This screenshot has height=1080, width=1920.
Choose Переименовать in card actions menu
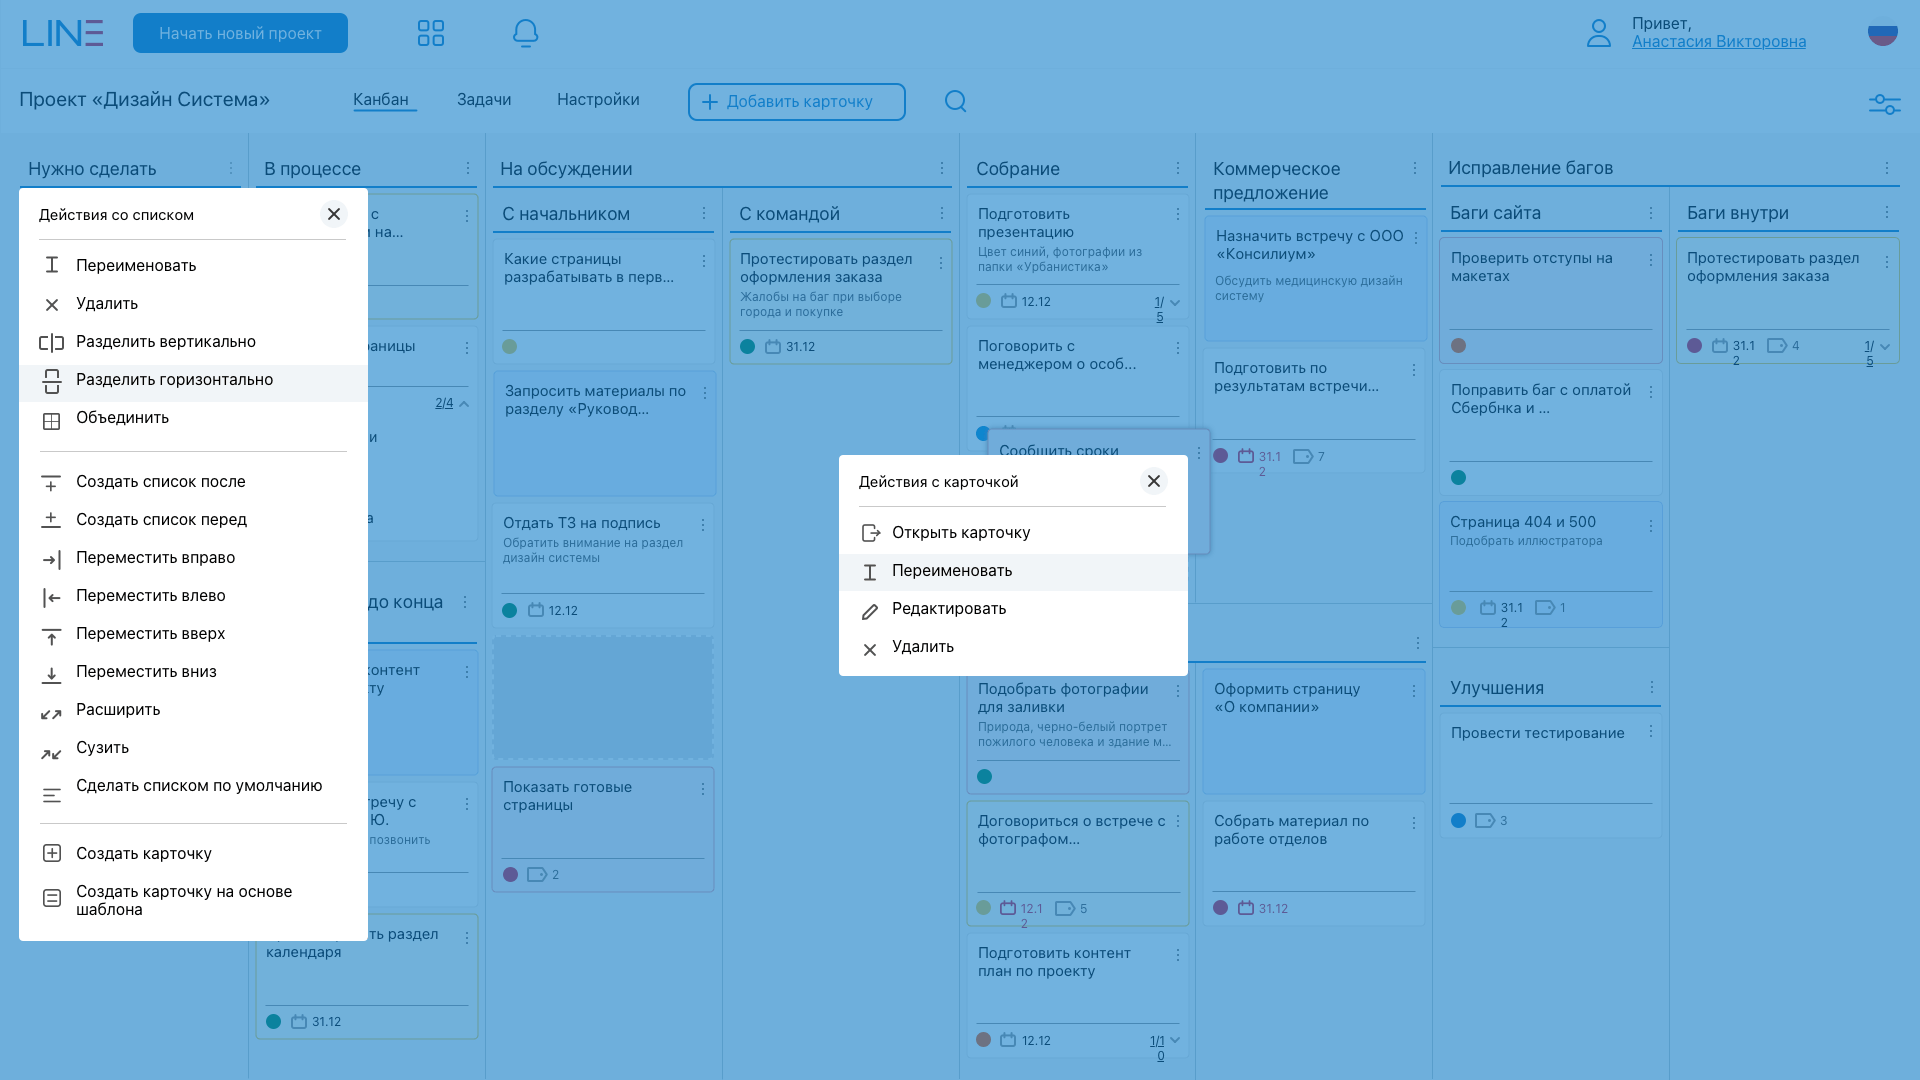pos(951,571)
